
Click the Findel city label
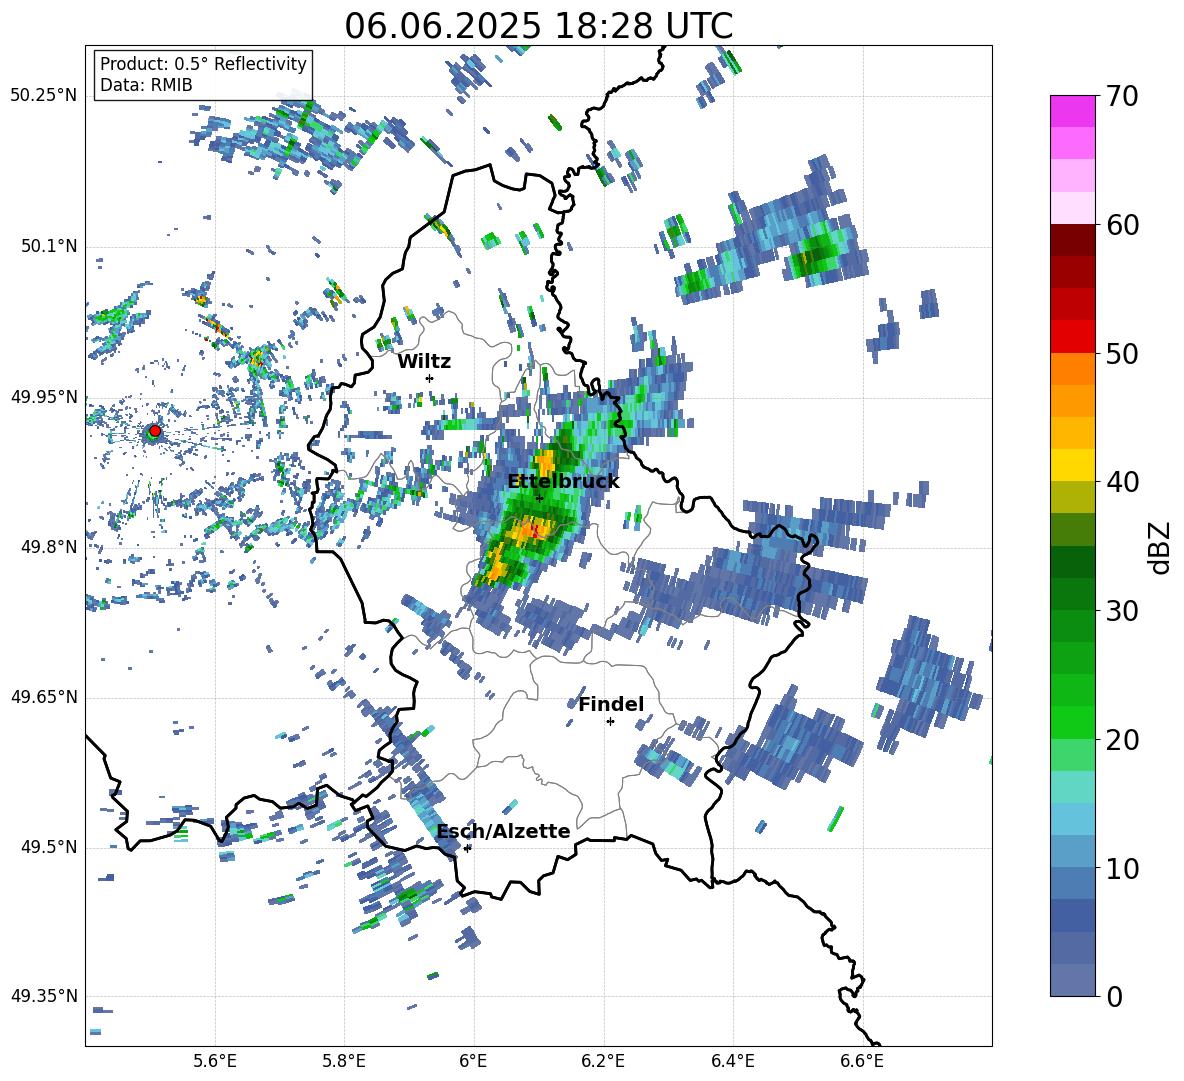point(611,704)
